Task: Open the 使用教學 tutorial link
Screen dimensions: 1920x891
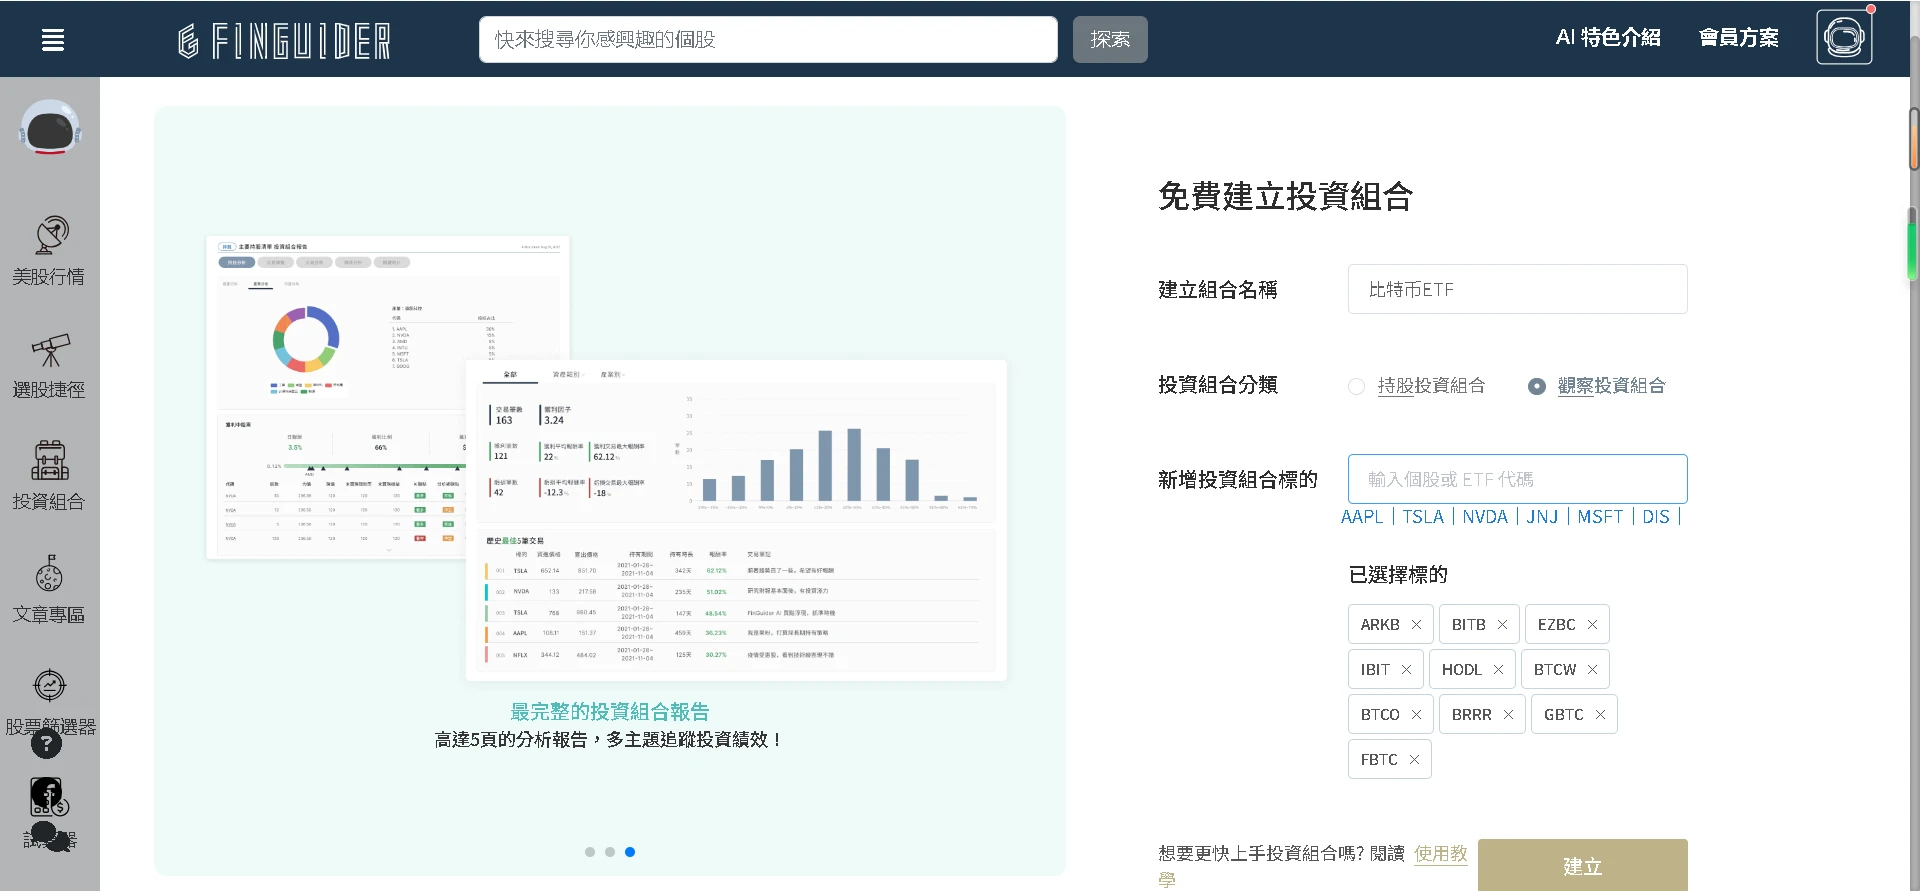Action: click(x=1440, y=854)
